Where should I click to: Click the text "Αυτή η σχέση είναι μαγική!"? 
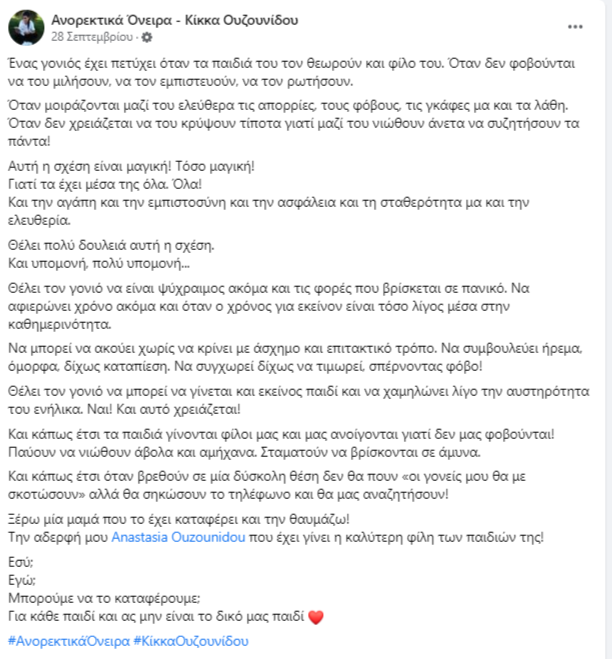(x=90, y=164)
